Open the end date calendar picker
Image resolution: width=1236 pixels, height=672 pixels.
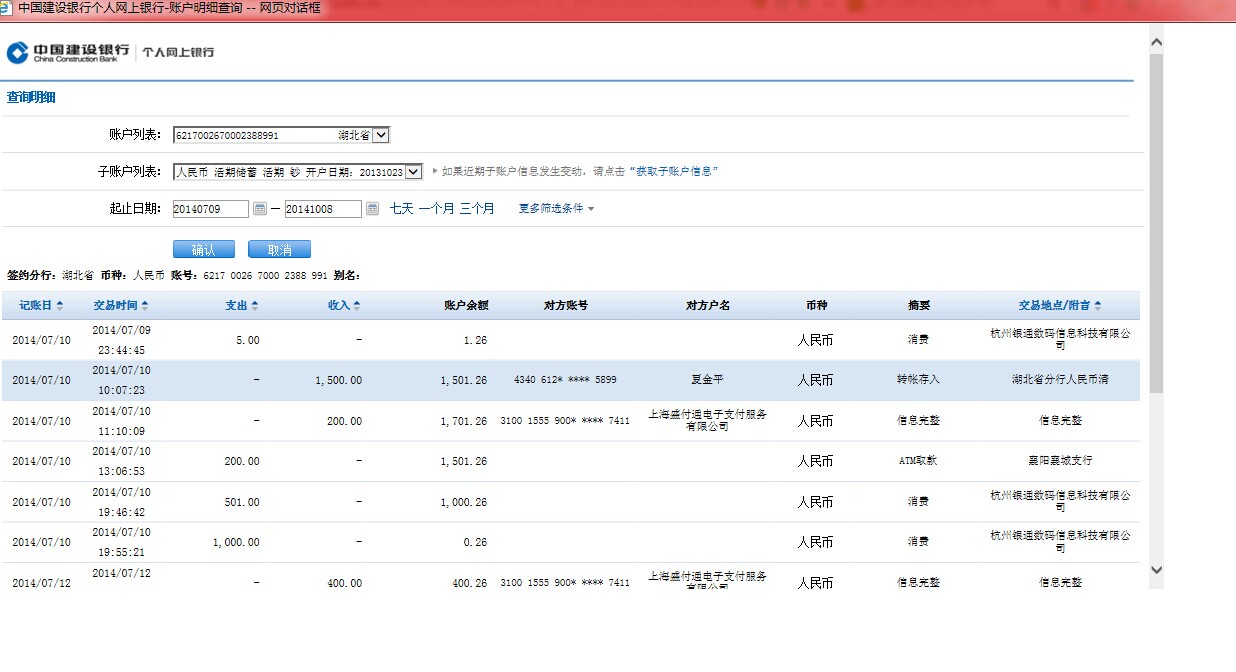click(x=373, y=209)
